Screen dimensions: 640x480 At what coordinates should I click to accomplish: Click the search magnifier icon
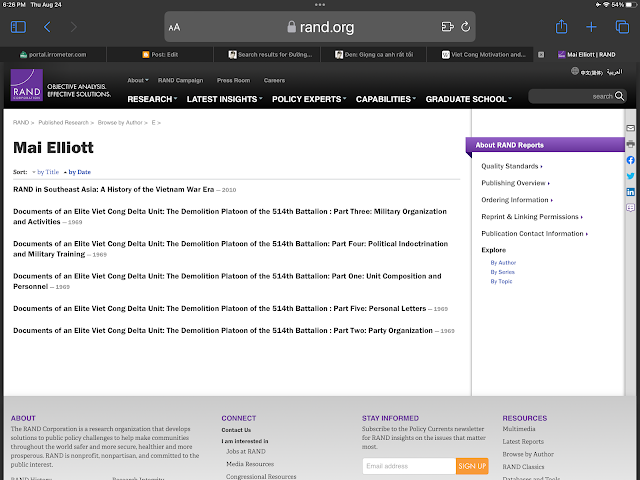(x=620, y=96)
